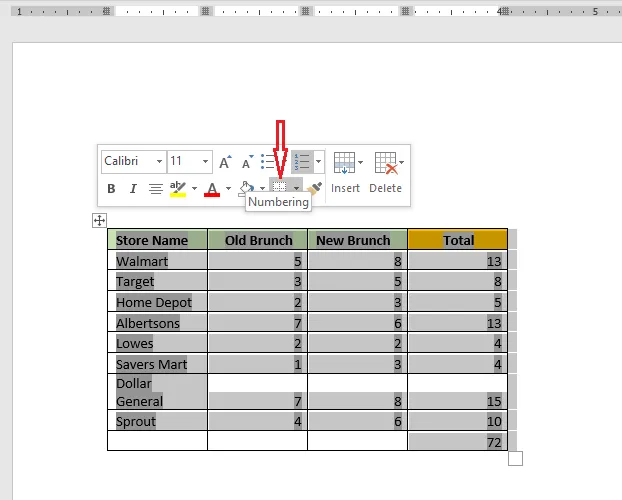Click the horizontal ruler at mark 5

pyautogui.click(x=595, y=12)
